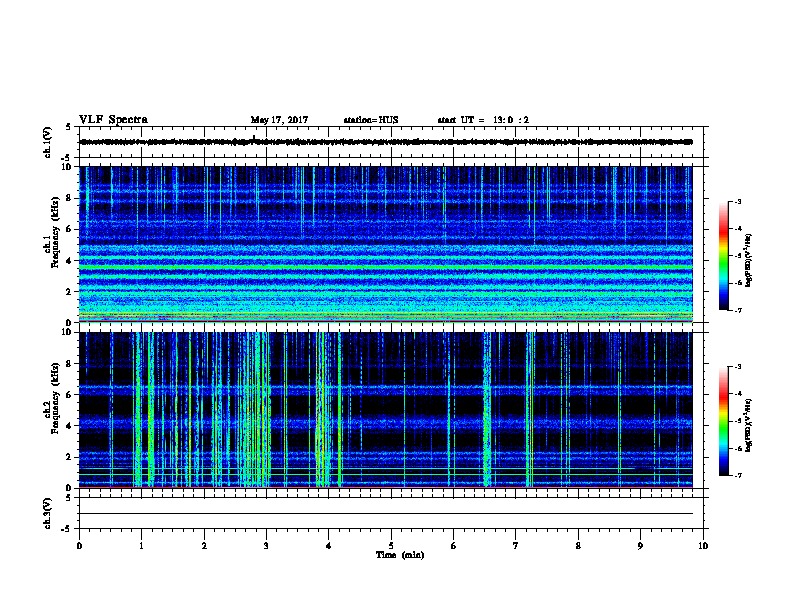Click the ch.1 spectrogram color bar
Screen dimensions: 792x612
[724, 256]
